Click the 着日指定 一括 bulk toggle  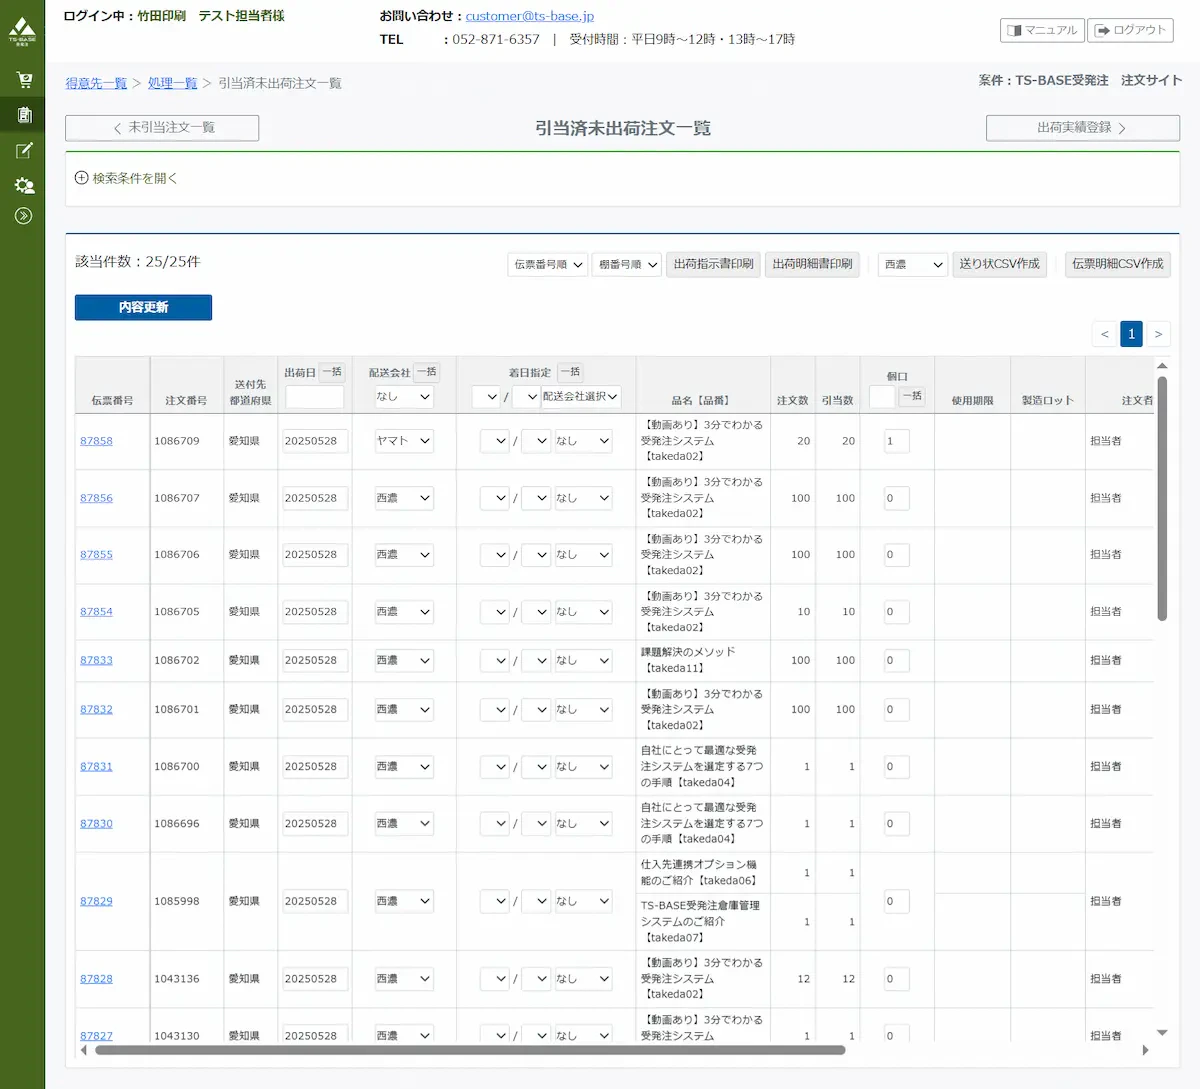pyautogui.click(x=570, y=371)
